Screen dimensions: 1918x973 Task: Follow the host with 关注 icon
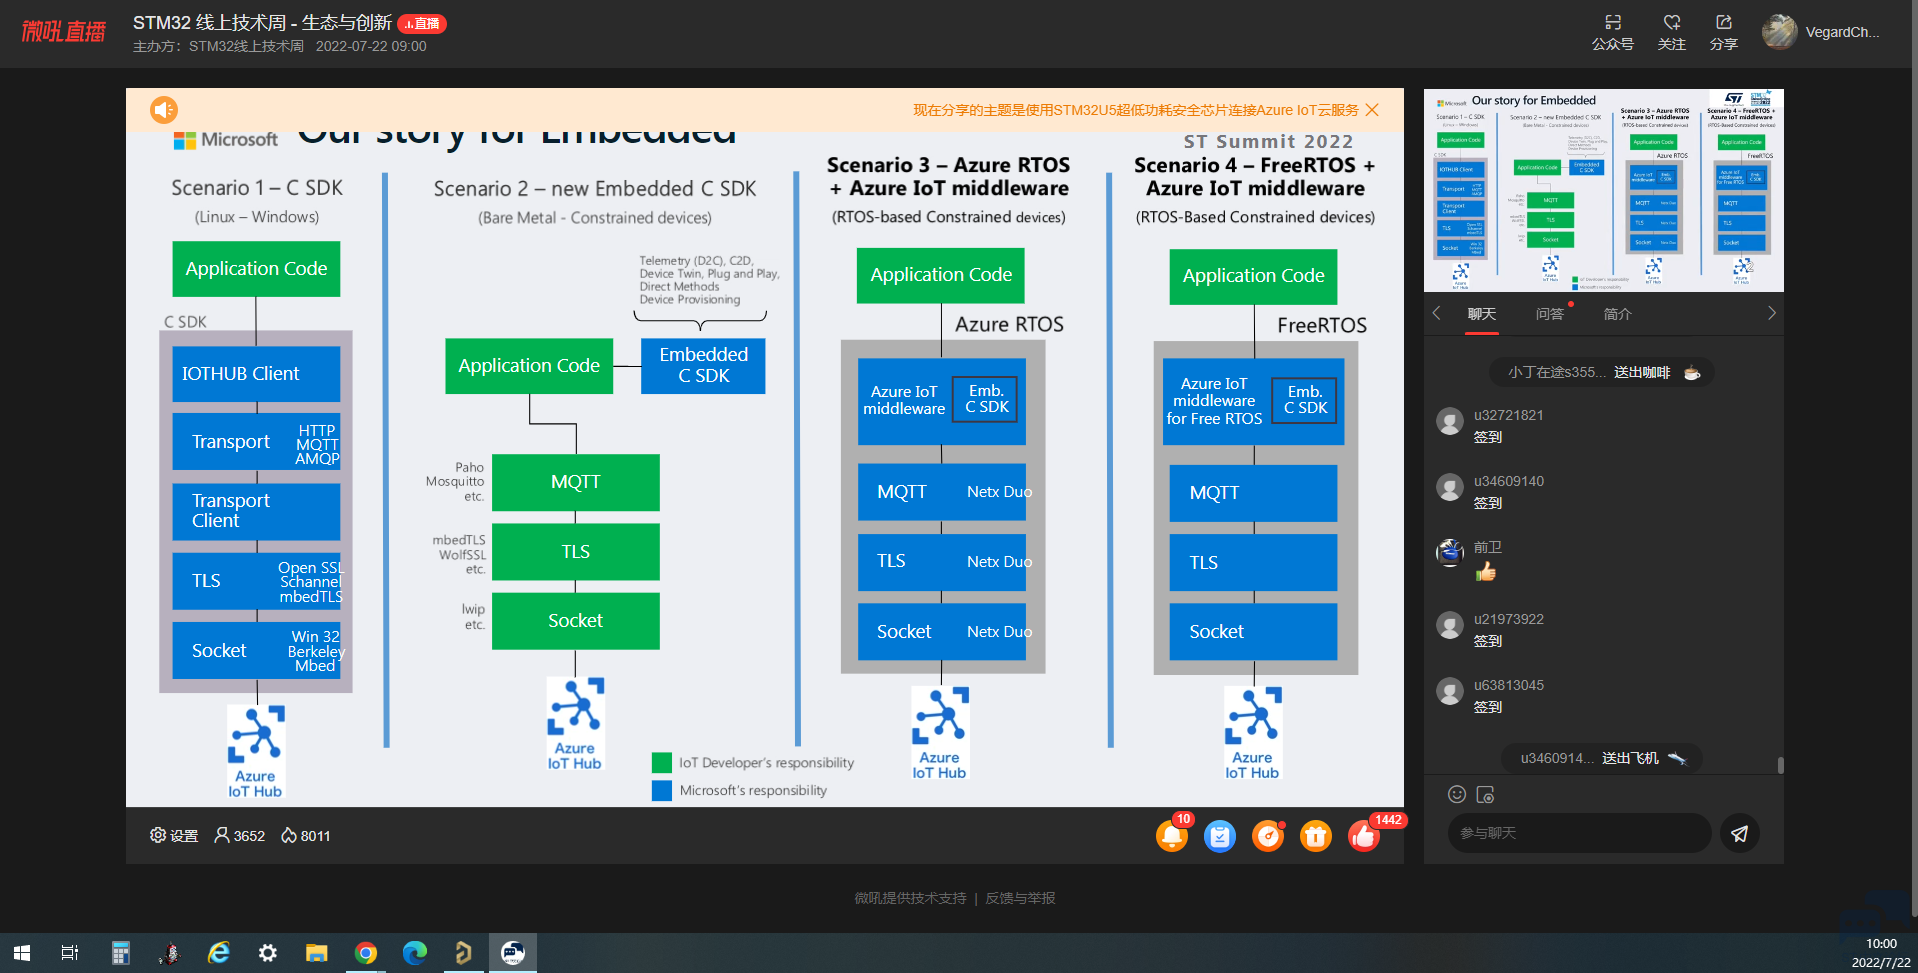pyautogui.click(x=1672, y=32)
